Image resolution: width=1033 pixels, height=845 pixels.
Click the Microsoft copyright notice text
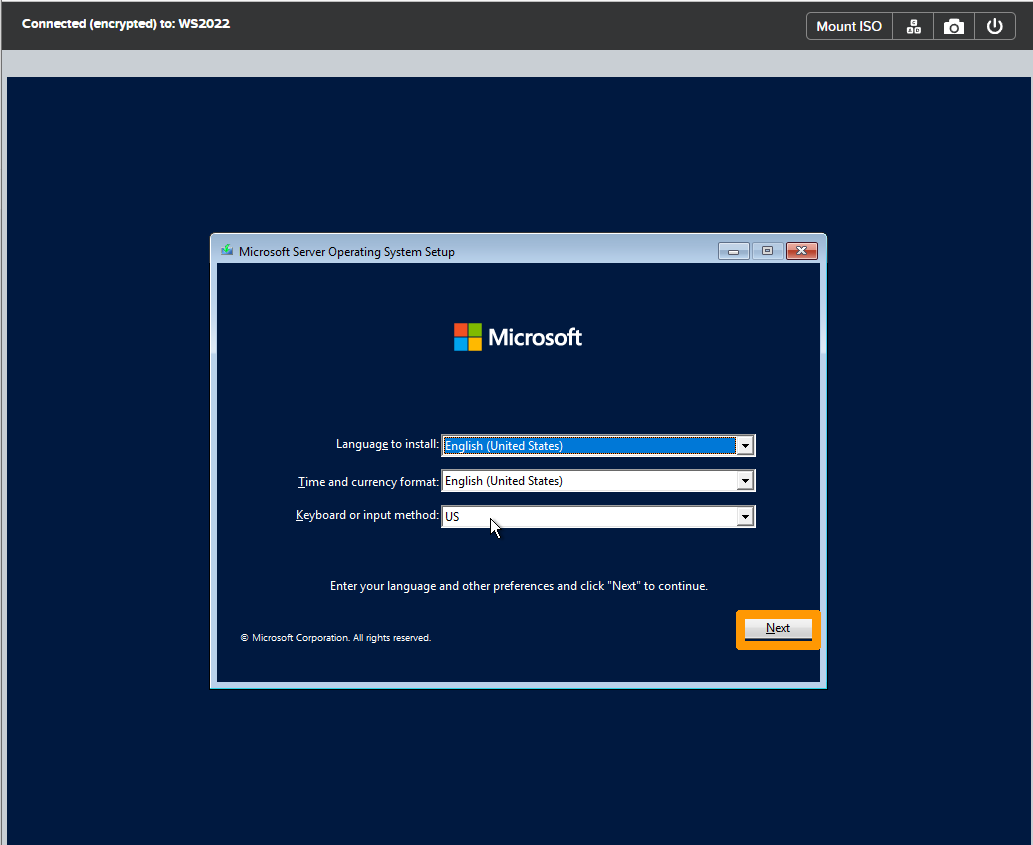(335, 637)
